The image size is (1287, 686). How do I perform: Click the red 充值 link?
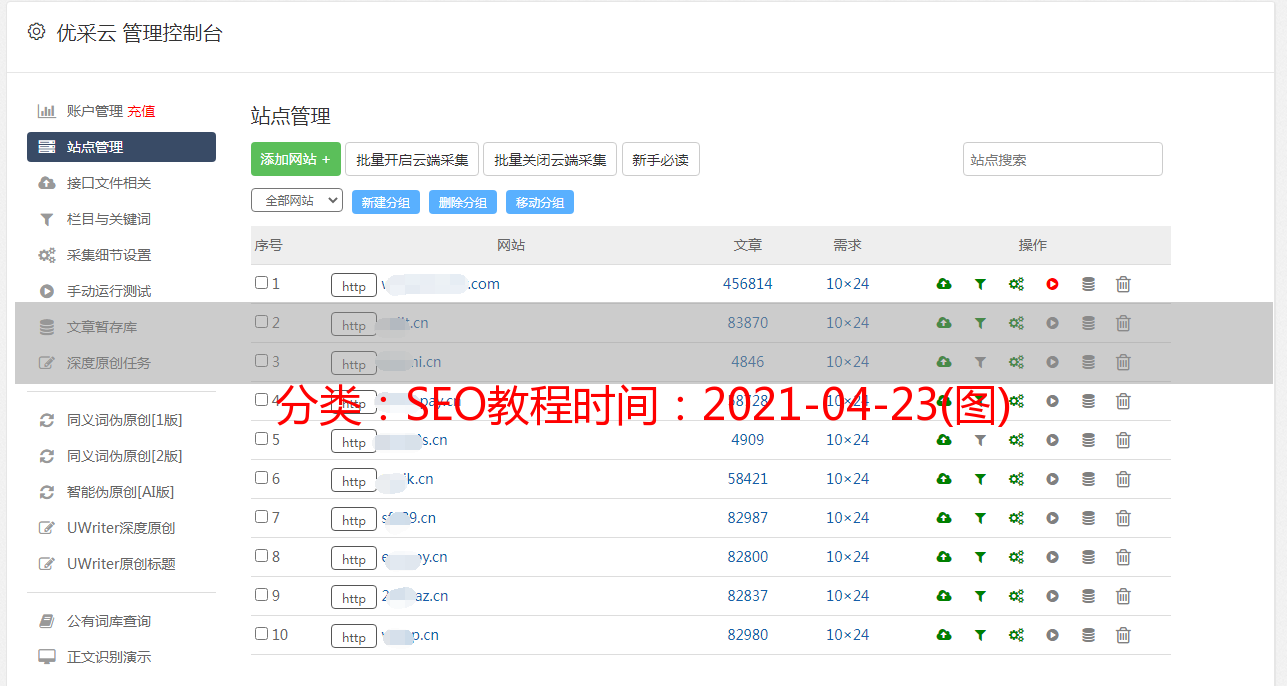[141, 111]
